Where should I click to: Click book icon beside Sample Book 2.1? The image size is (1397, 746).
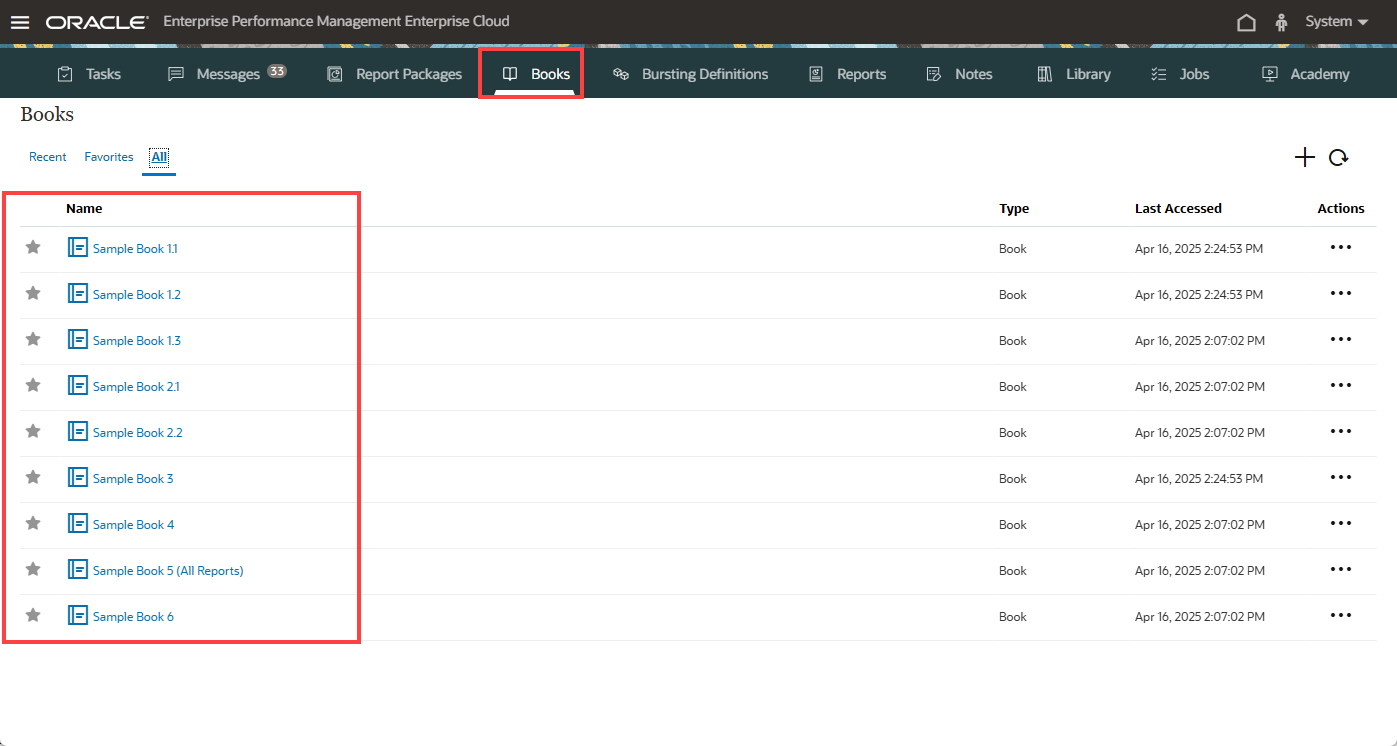[x=78, y=385]
